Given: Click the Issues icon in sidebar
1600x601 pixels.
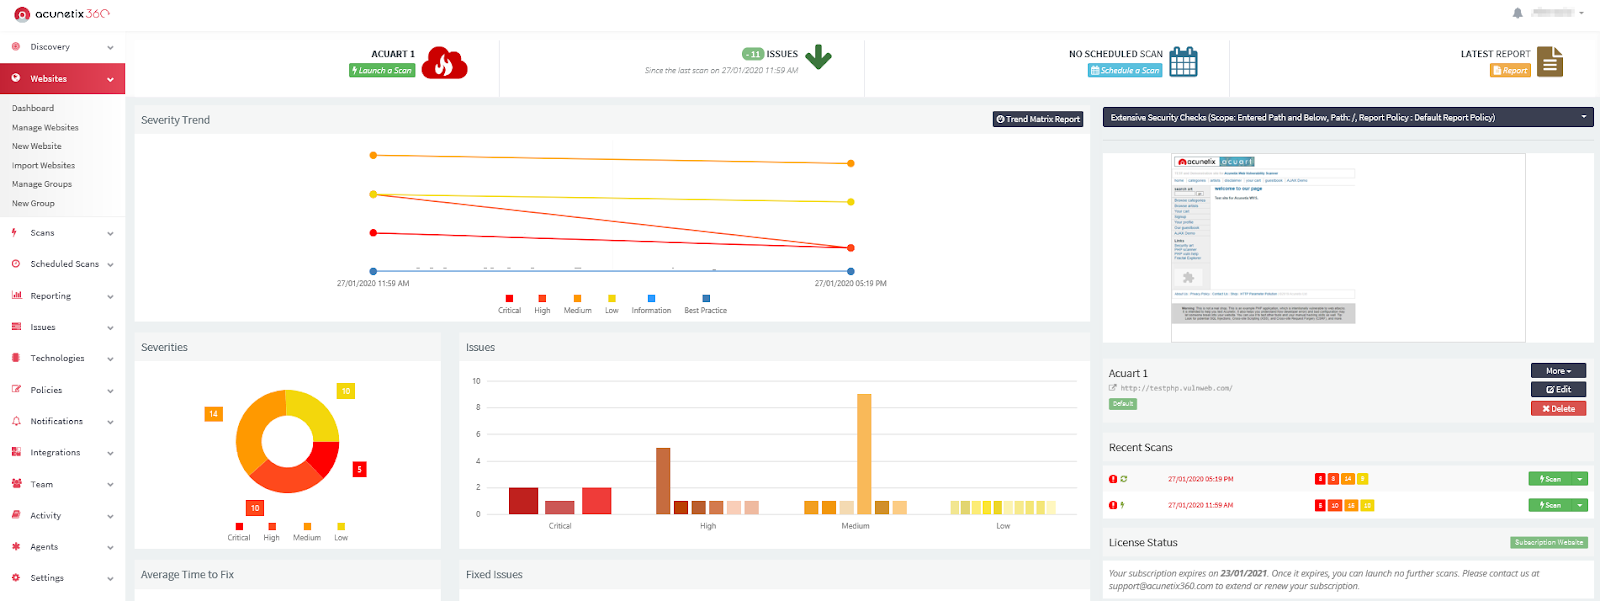Looking at the screenshot, I should pyautogui.click(x=16, y=327).
